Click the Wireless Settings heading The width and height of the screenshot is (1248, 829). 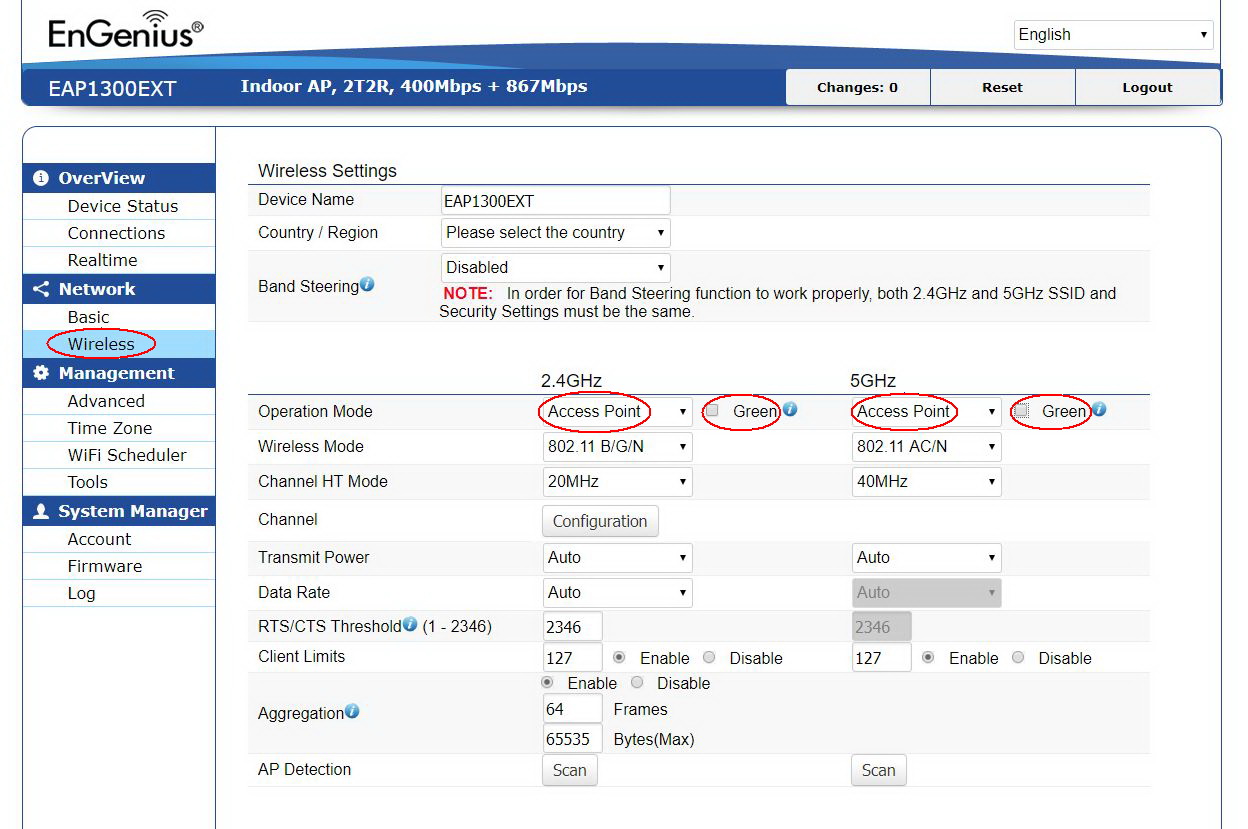[327, 171]
